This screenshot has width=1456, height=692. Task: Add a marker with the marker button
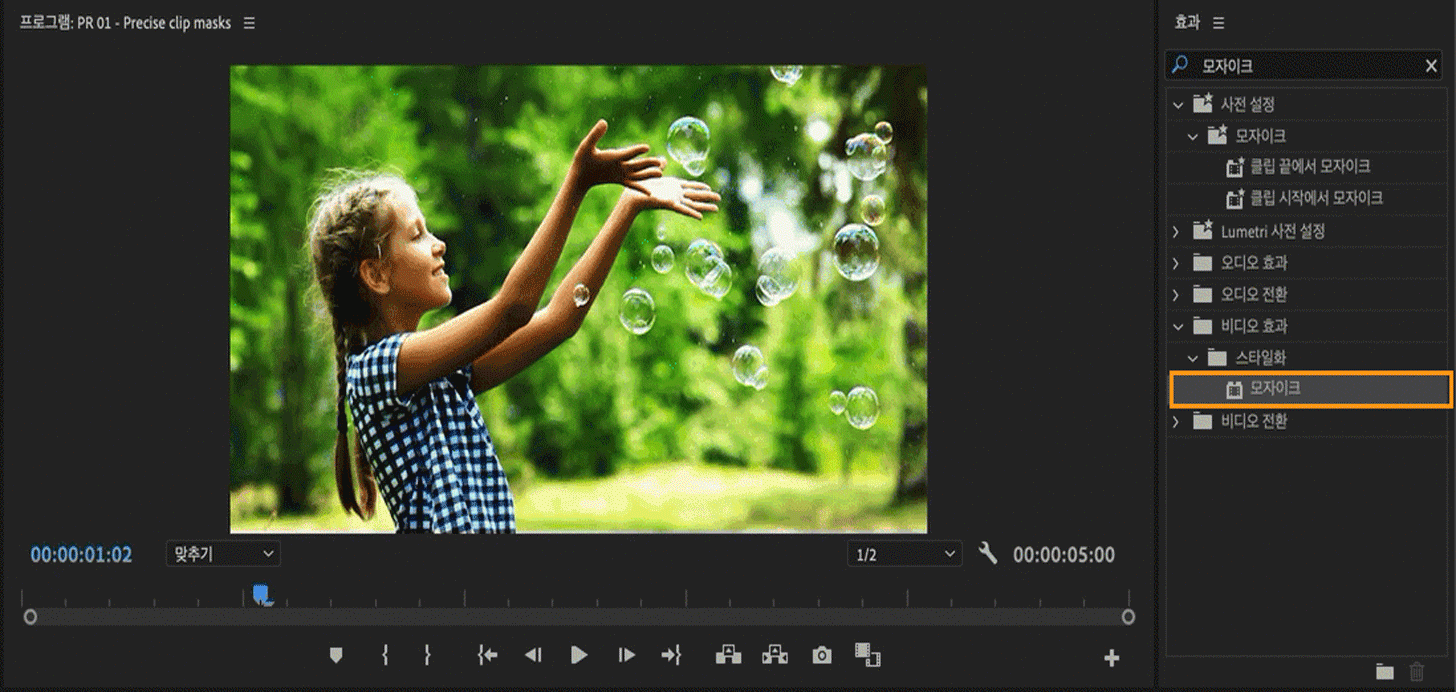[x=336, y=655]
